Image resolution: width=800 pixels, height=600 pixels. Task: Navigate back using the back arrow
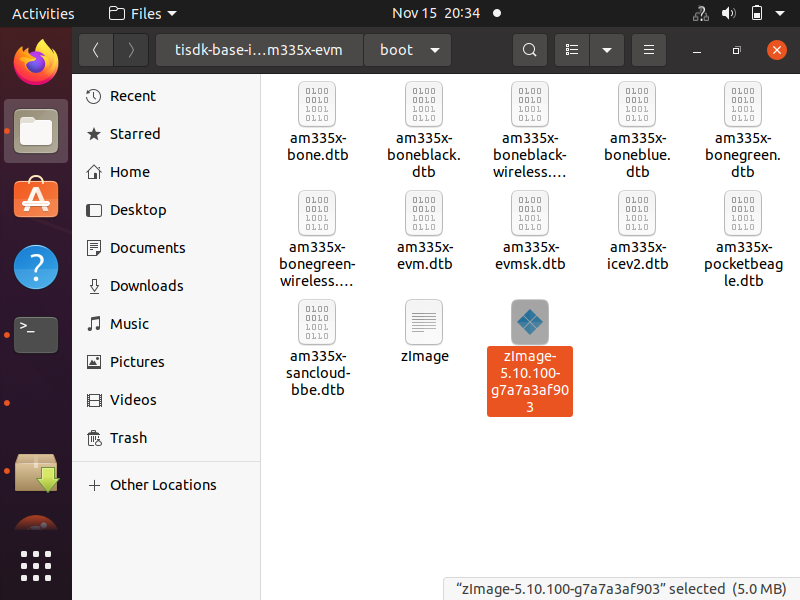95,49
